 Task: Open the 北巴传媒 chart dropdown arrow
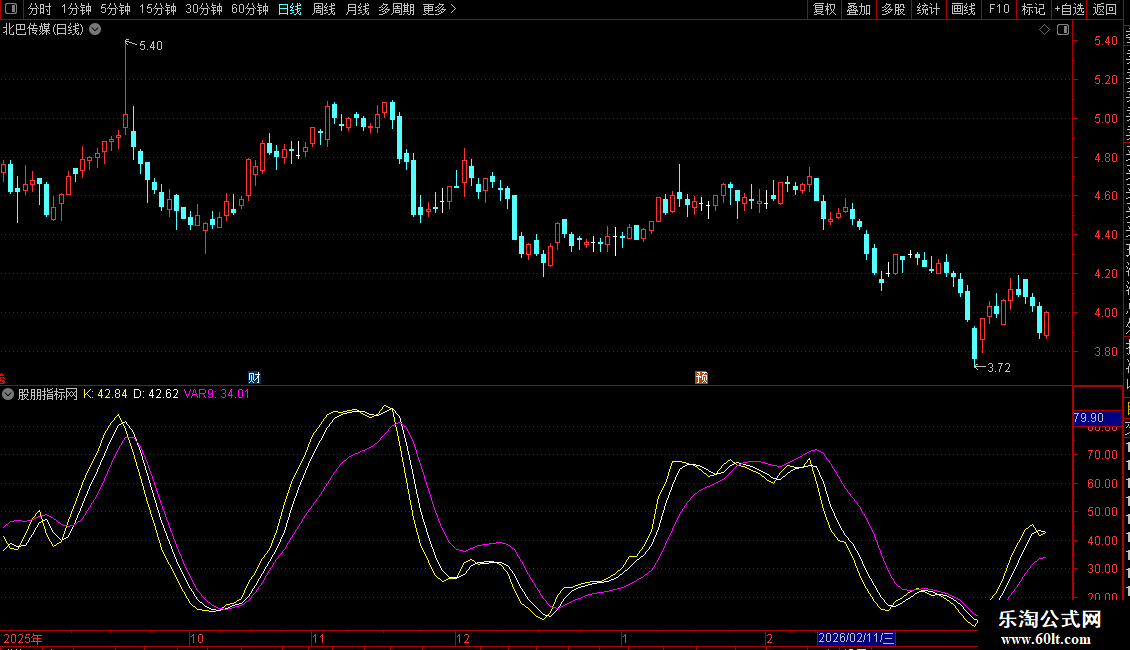click(x=95, y=29)
